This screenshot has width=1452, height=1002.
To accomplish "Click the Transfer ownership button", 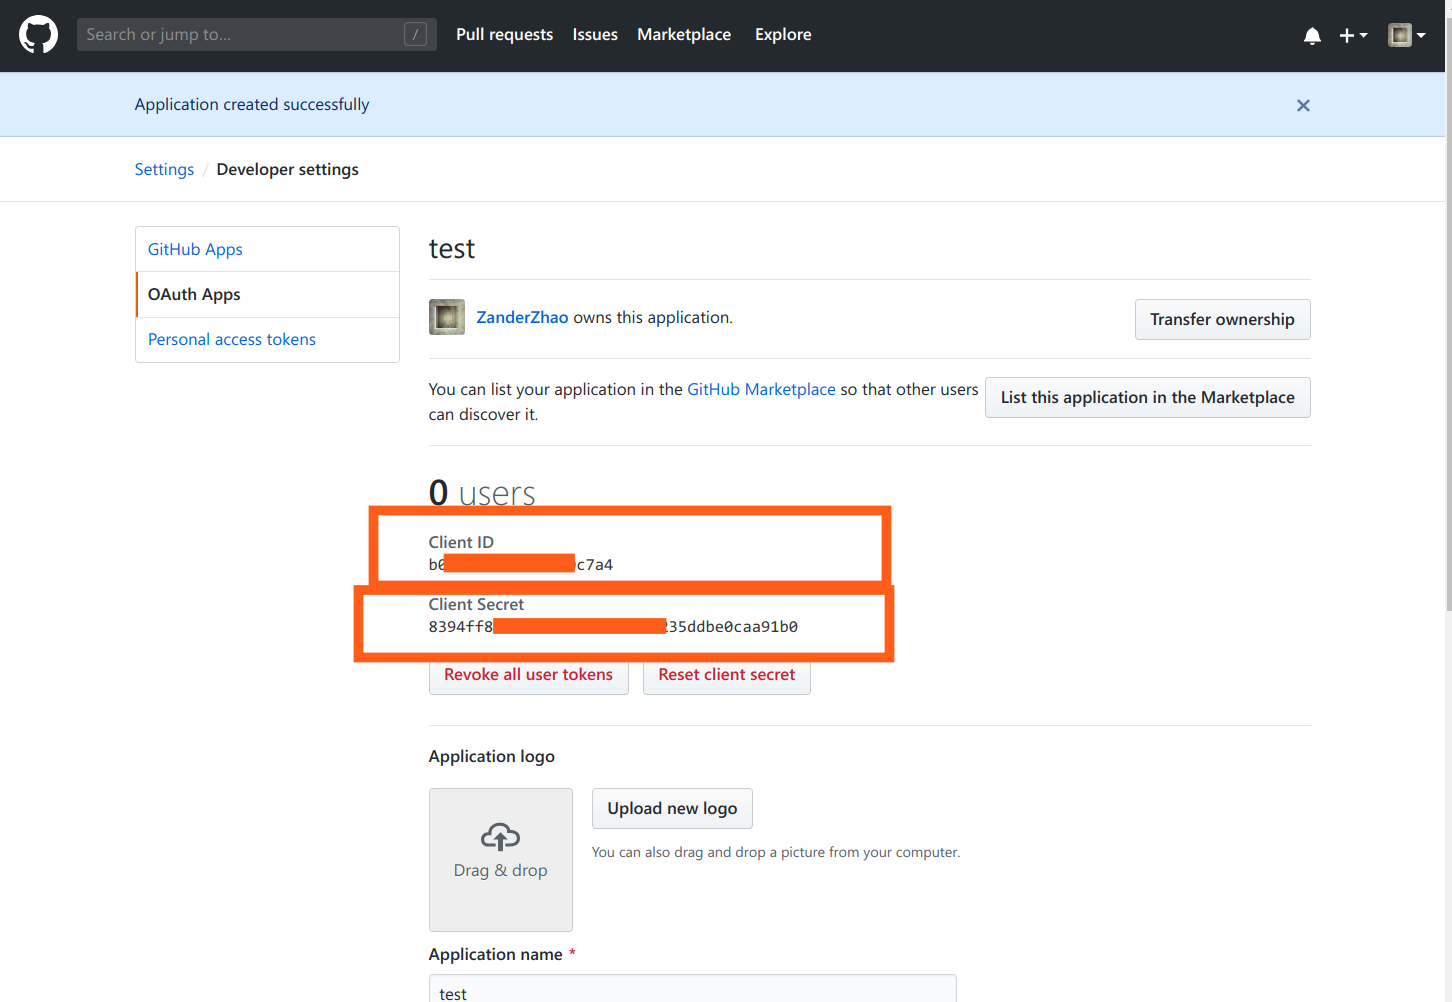I will click(x=1222, y=319).
